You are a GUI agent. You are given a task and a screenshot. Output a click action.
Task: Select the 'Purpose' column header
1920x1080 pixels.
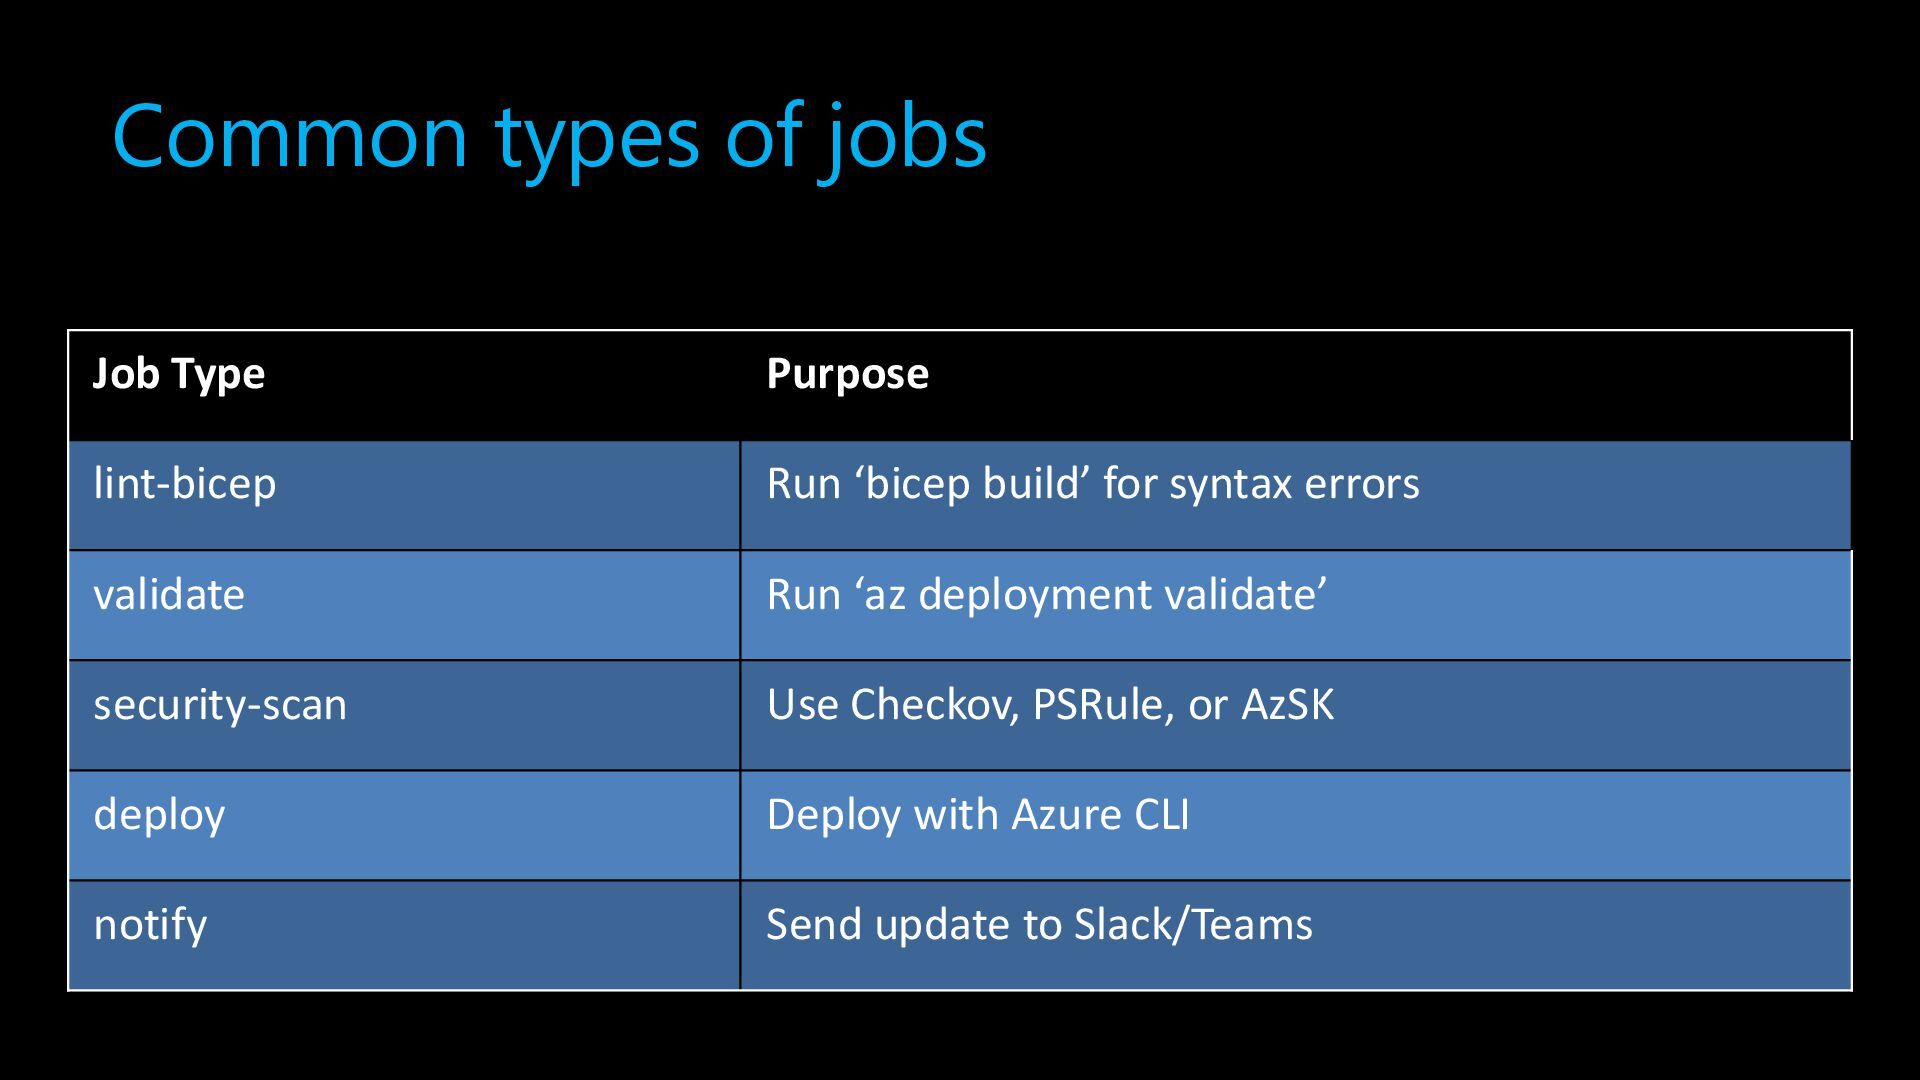tap(1296, 385)
